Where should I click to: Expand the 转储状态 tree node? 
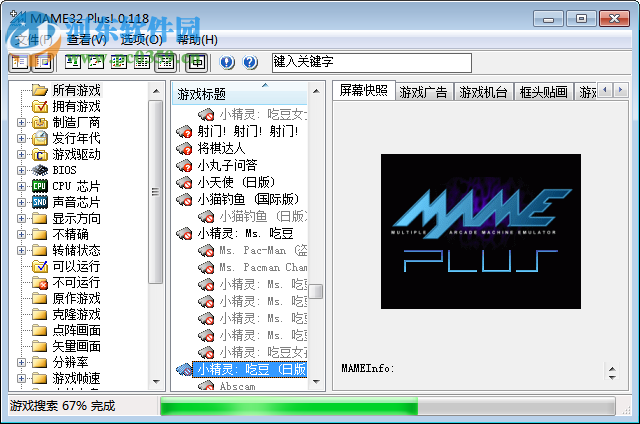(x=22, y=251)
